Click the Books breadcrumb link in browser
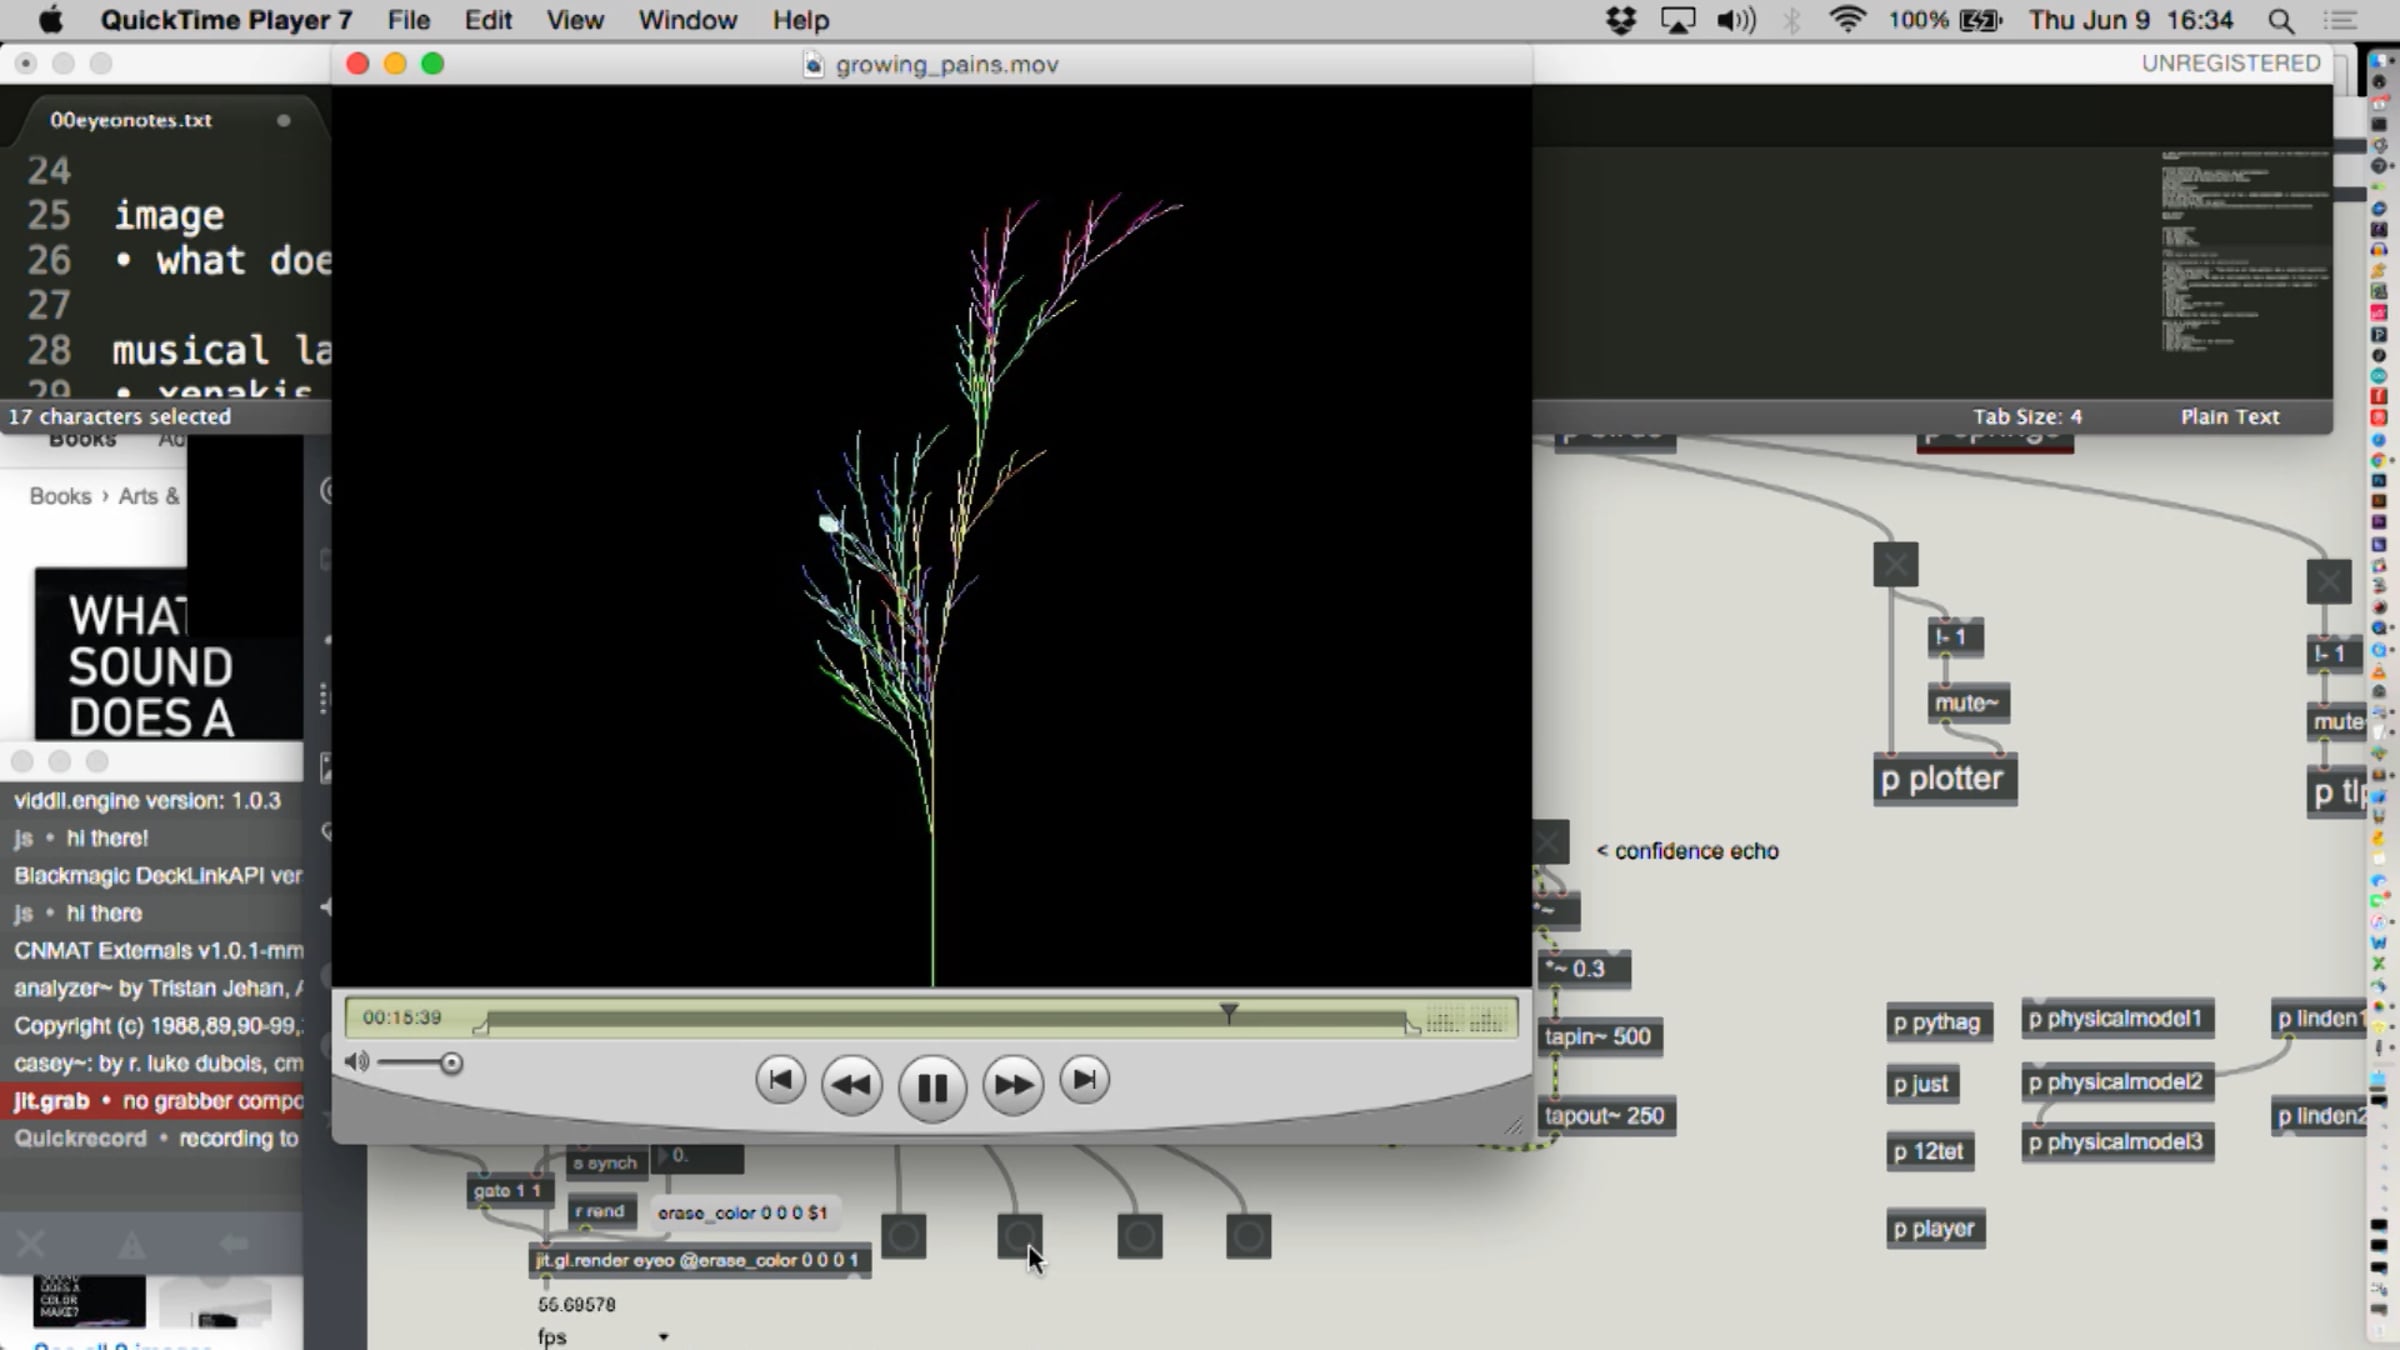 (x=60, y=496)
